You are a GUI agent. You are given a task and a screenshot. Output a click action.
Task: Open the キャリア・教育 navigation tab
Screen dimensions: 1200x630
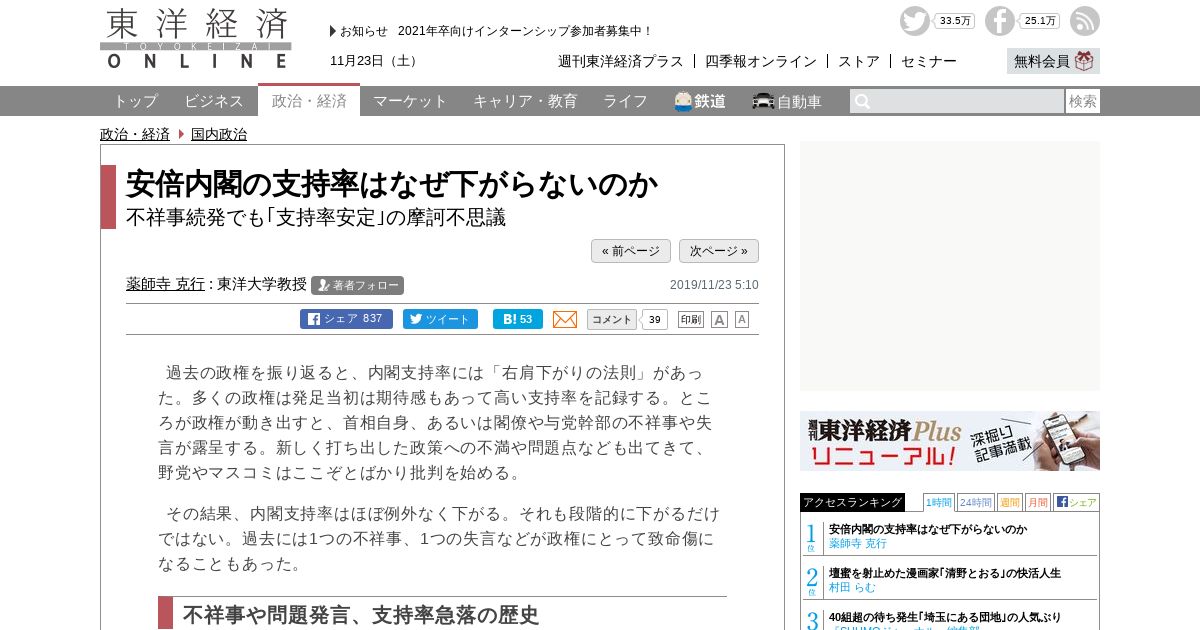[x=525, y=101]
